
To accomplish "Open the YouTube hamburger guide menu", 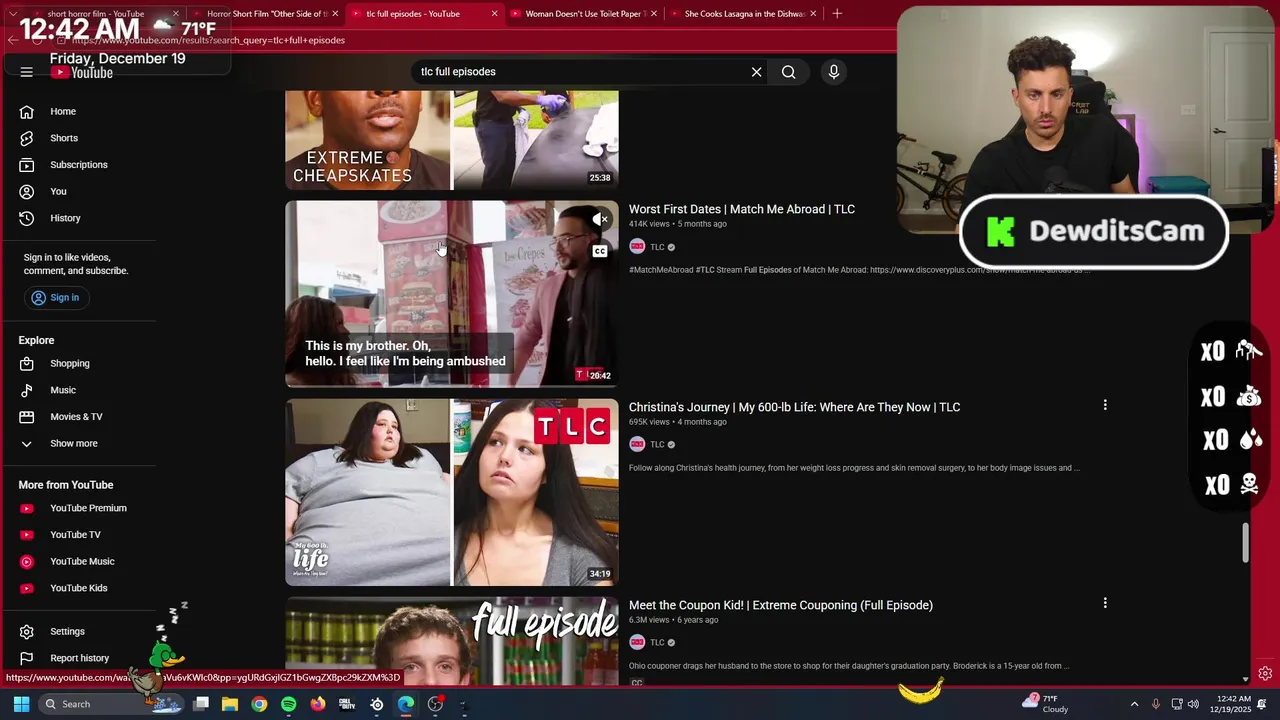I will point(27,72).
